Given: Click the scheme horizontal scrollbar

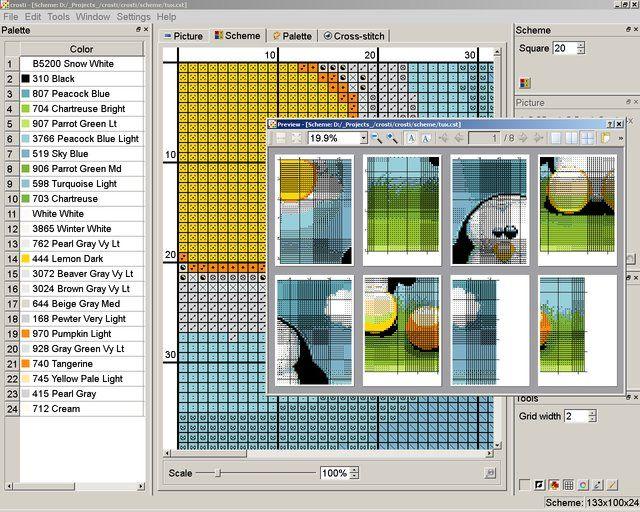Looking at the screenshot, I should pos(329,453).
